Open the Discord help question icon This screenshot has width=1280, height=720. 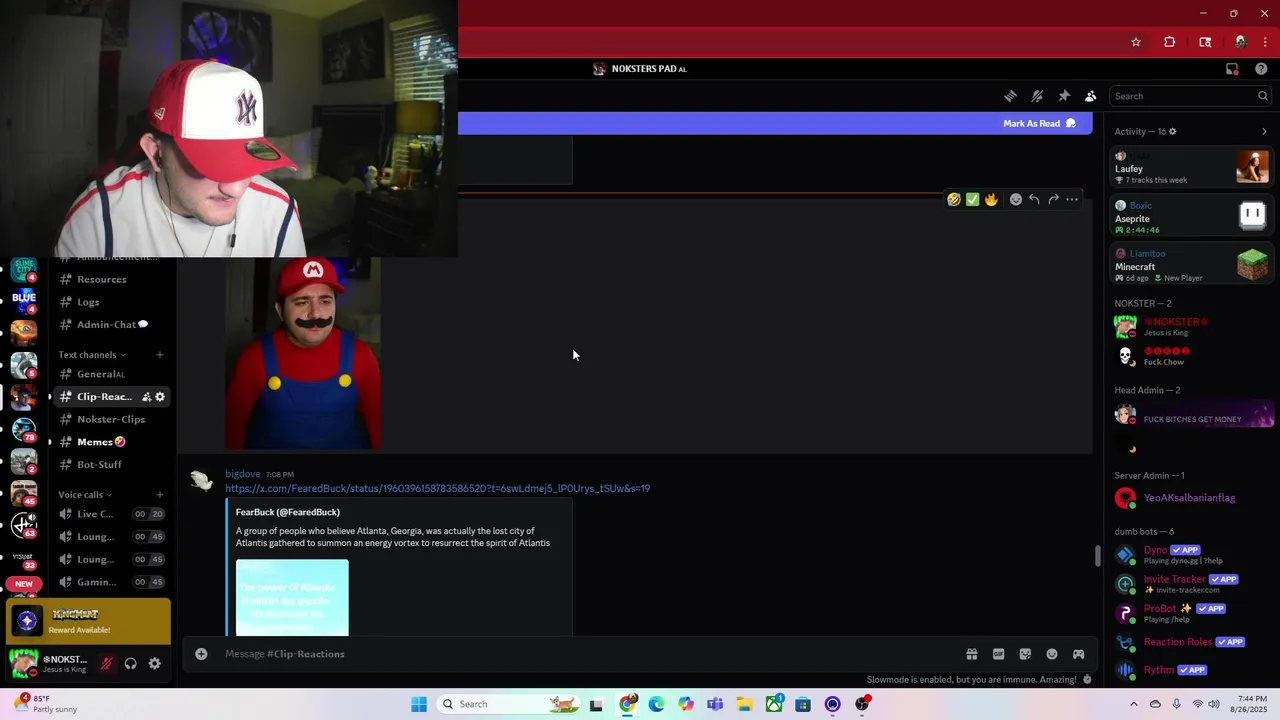(x=1261, y=69)
